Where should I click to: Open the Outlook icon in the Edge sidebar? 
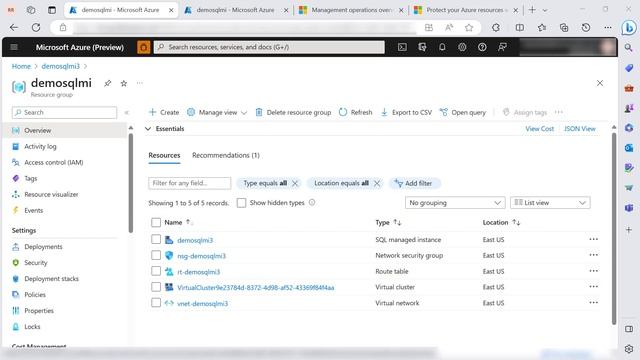(x=629, y=148)
